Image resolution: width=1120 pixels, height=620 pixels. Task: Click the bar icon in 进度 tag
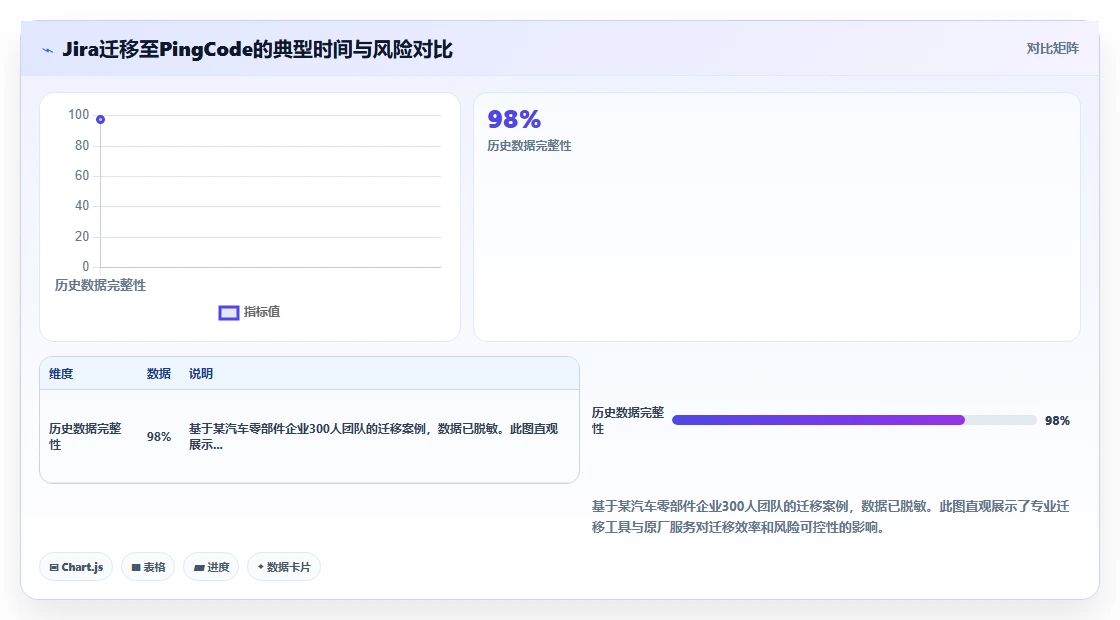tap(199, 568)
